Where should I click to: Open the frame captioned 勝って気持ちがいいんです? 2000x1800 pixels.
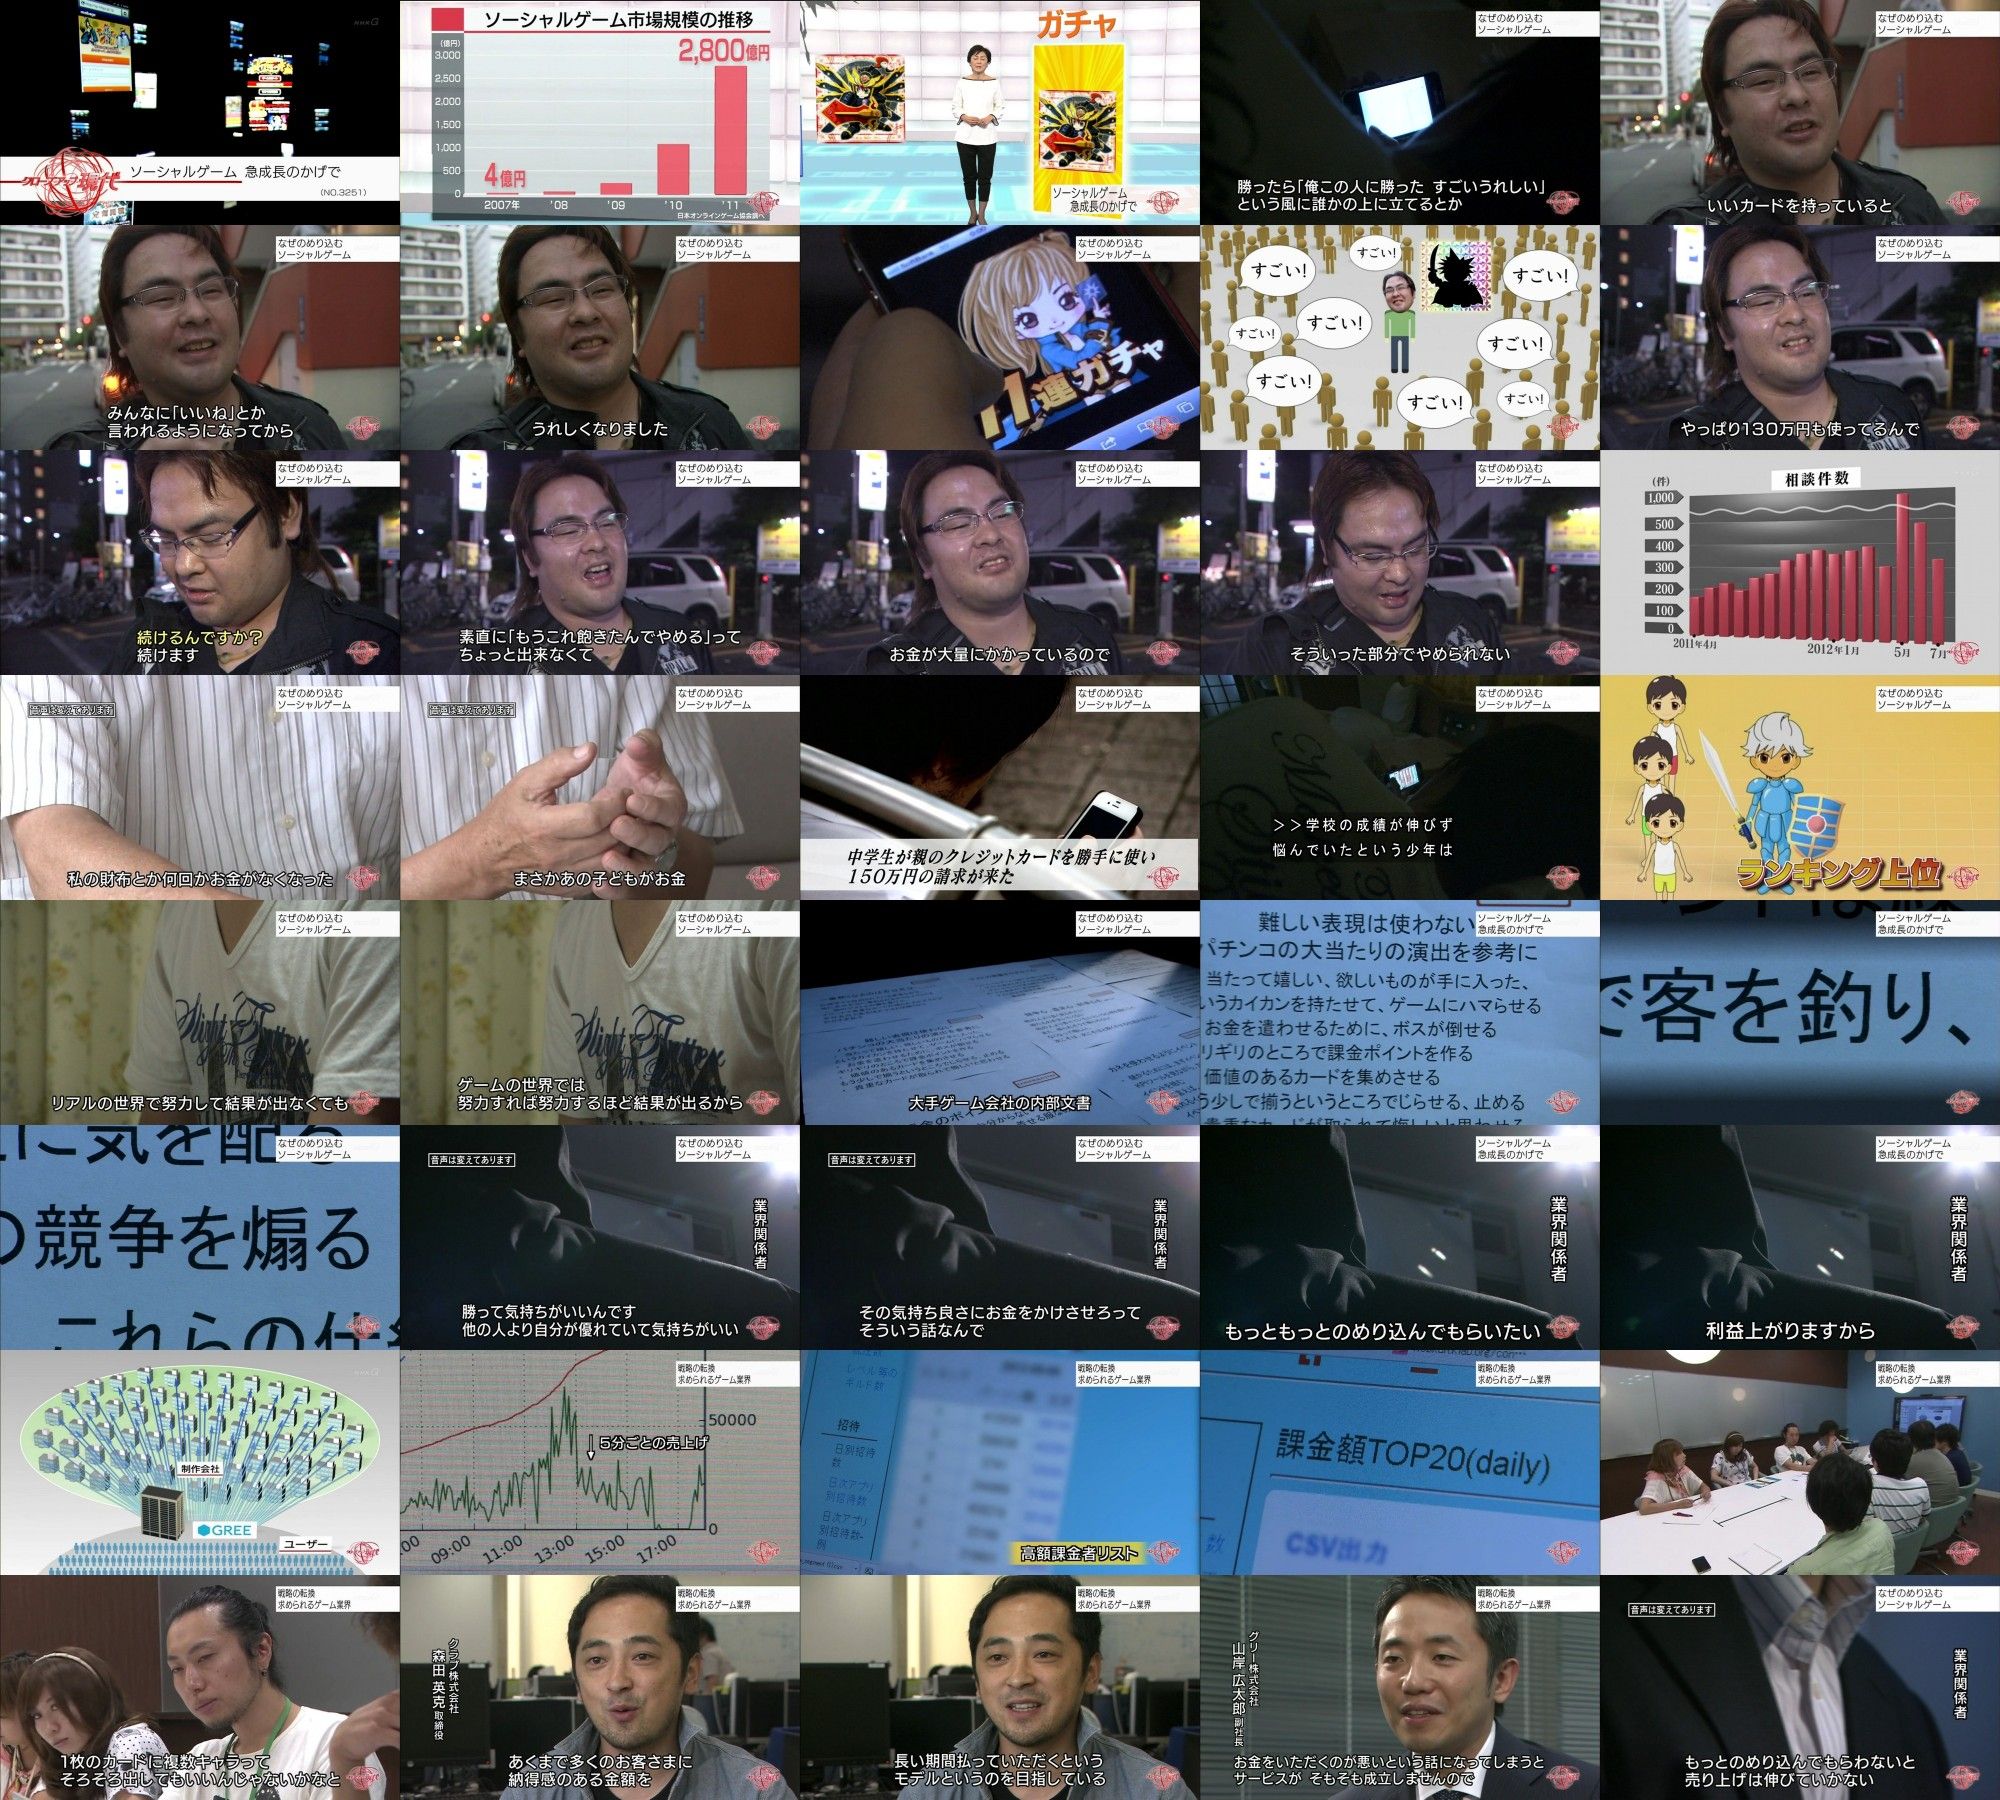pyautogui.click(x=600, y=1237)
